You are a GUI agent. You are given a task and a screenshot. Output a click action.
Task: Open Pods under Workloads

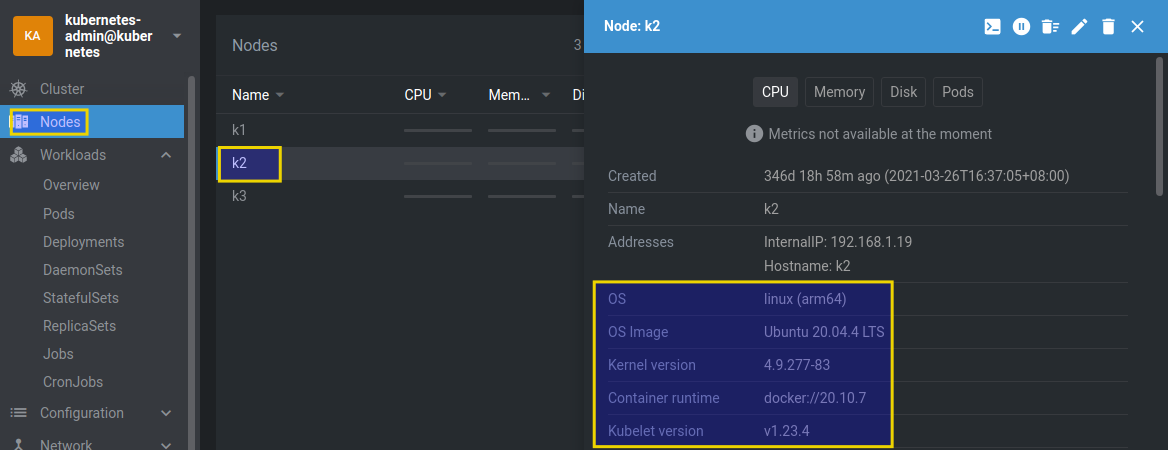[x=59, y=214]
